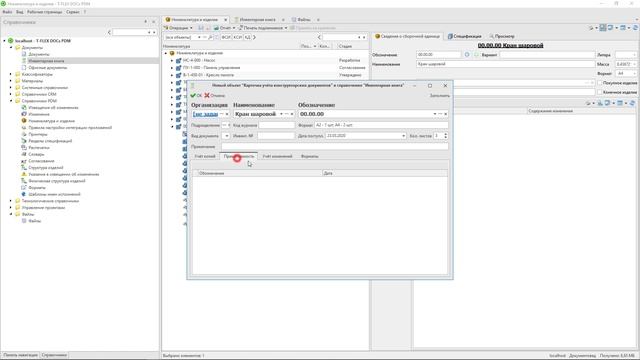The height and width of the screenshot is (360, 640).
Task: Click Шаблоны имен исполнений icon
Action: tap(24, 194)
